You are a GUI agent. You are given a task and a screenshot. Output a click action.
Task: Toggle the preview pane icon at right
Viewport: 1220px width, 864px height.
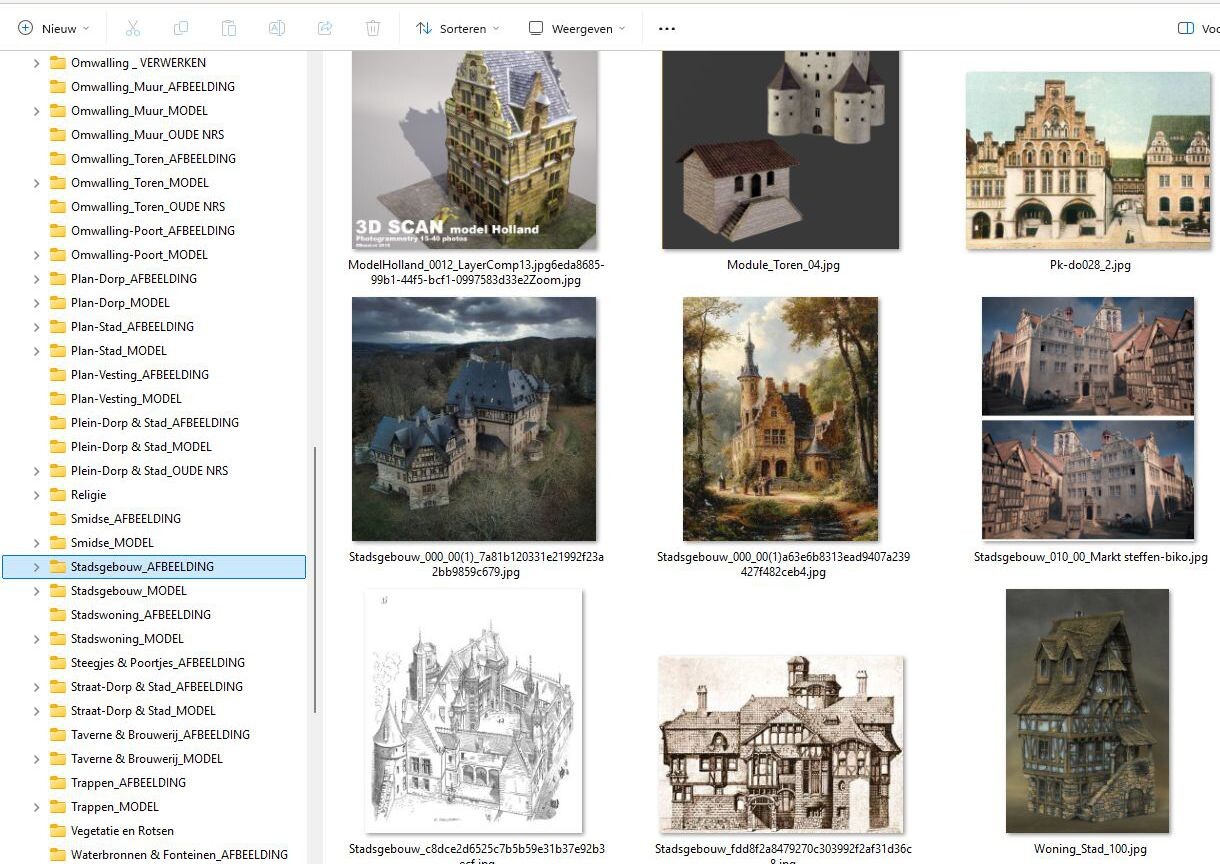pos(1186,29)
